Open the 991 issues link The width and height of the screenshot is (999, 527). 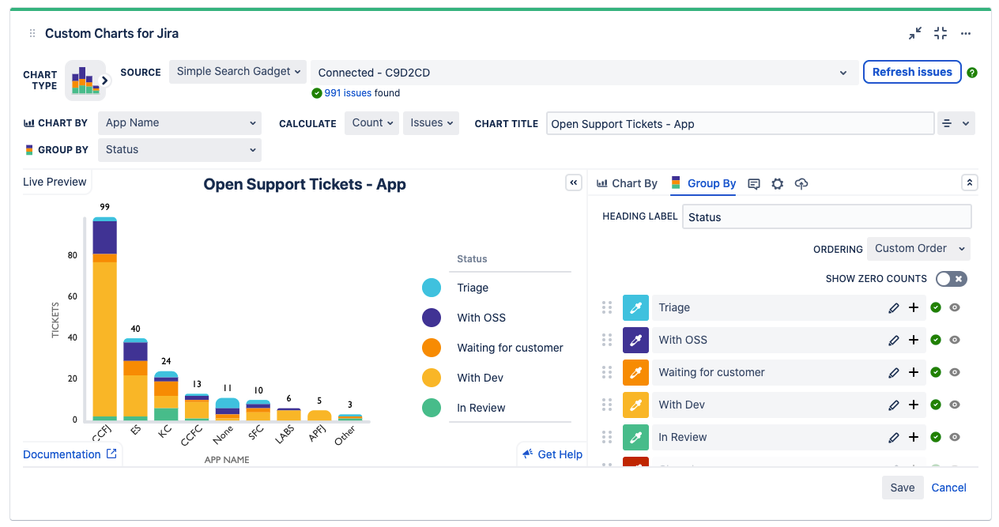coord(348,93)
